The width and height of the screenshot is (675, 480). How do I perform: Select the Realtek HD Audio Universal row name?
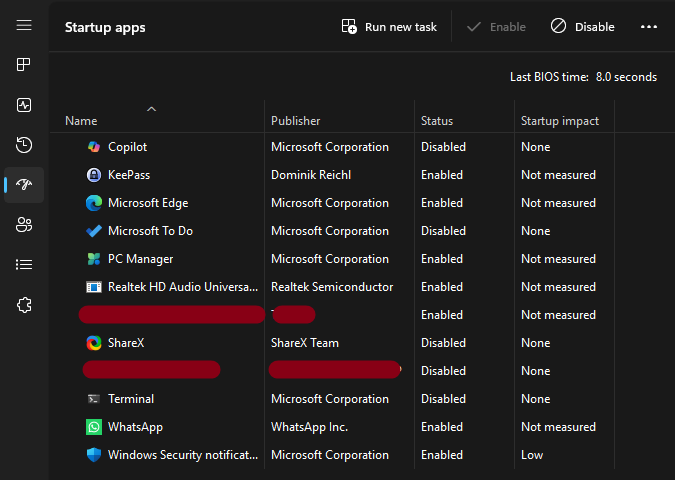point(183,287)
